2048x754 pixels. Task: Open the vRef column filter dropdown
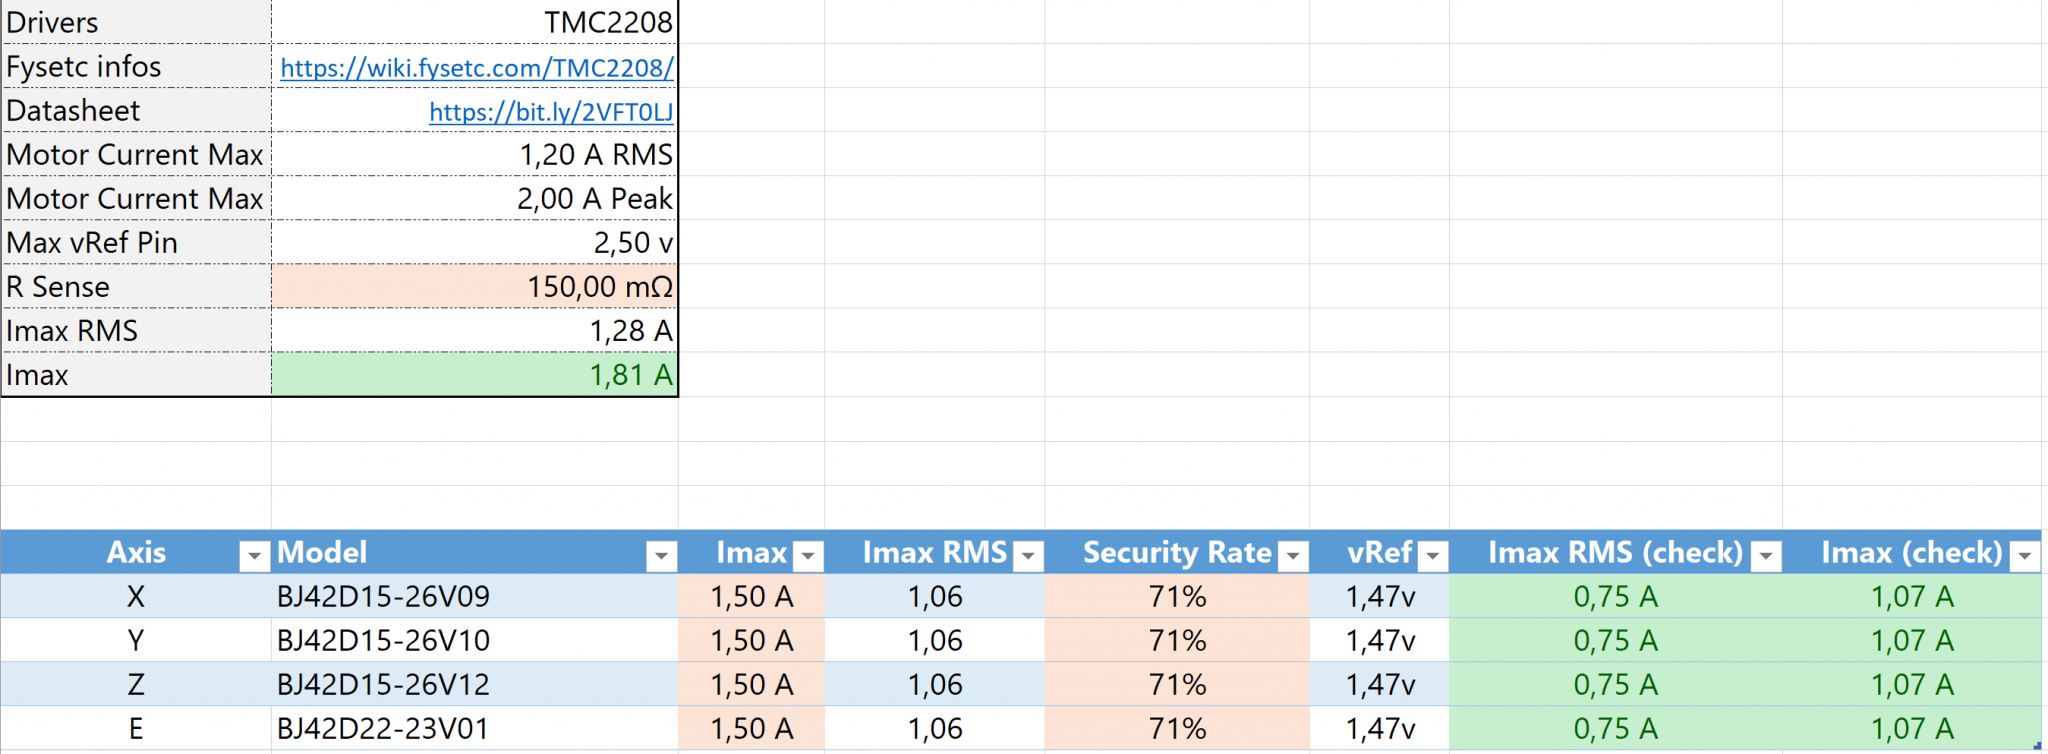click(1433, 555)
